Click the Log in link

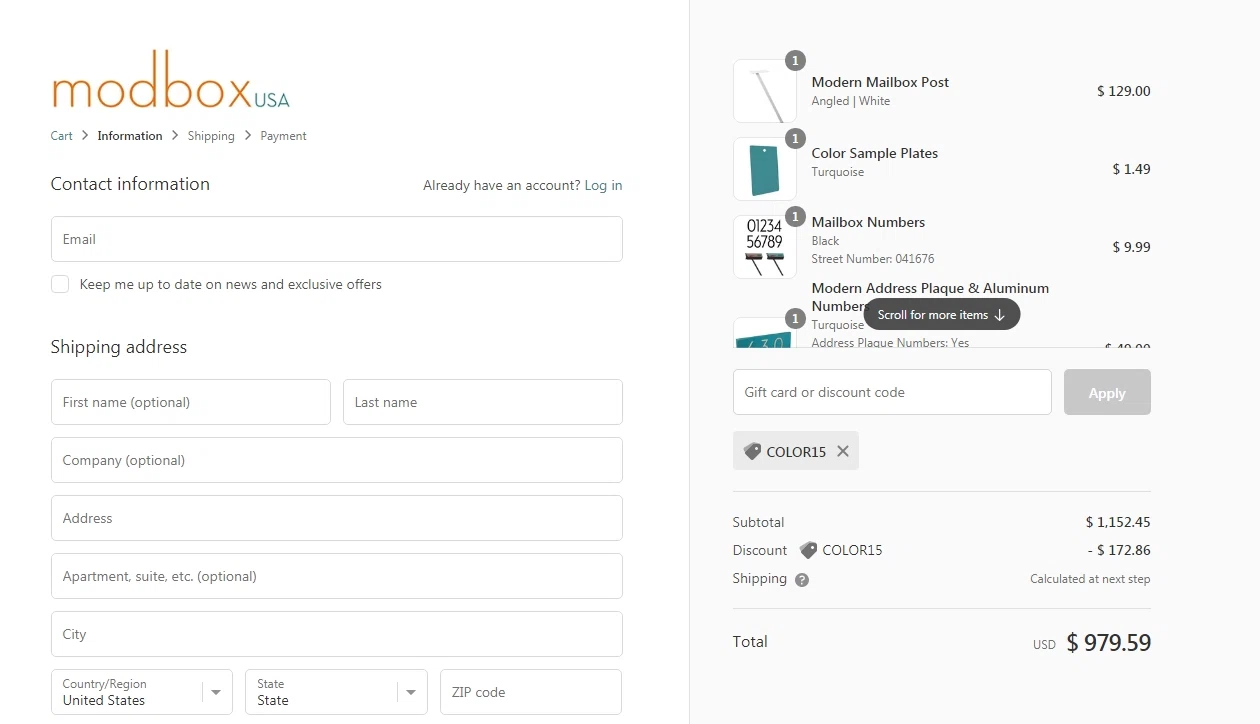[603, 185]
